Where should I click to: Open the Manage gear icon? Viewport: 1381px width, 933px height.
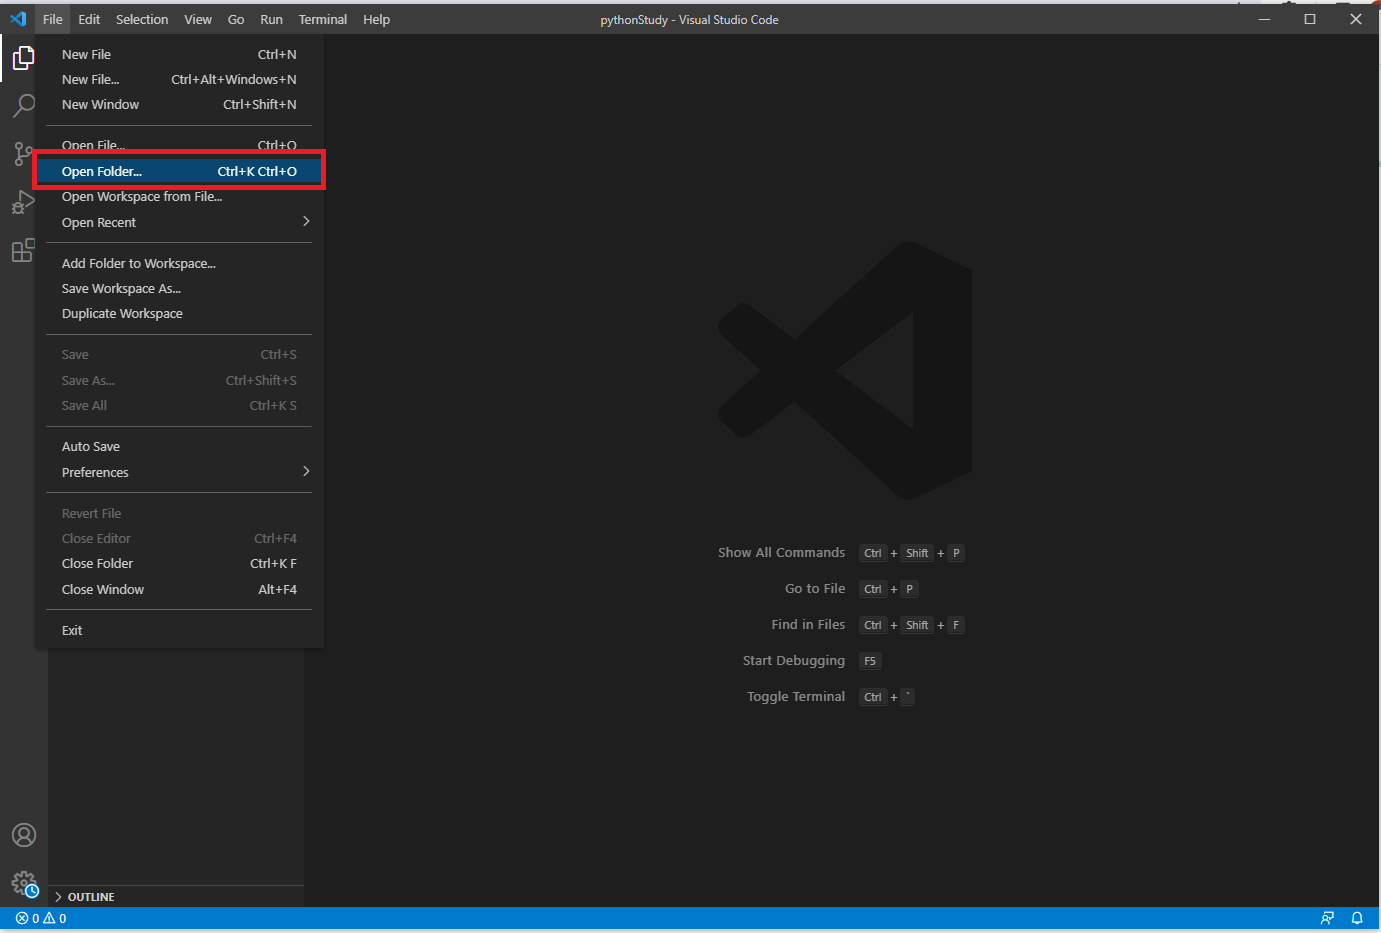click(x=24, y=883)
